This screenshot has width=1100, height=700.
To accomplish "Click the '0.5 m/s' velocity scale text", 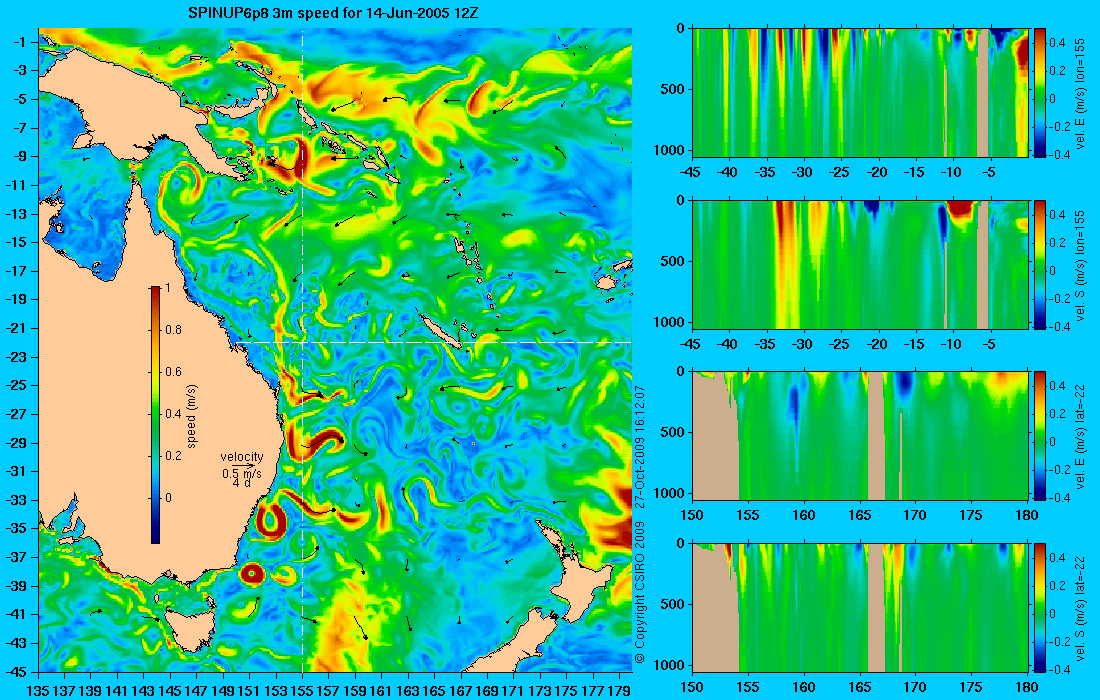I will click(242, 474).
